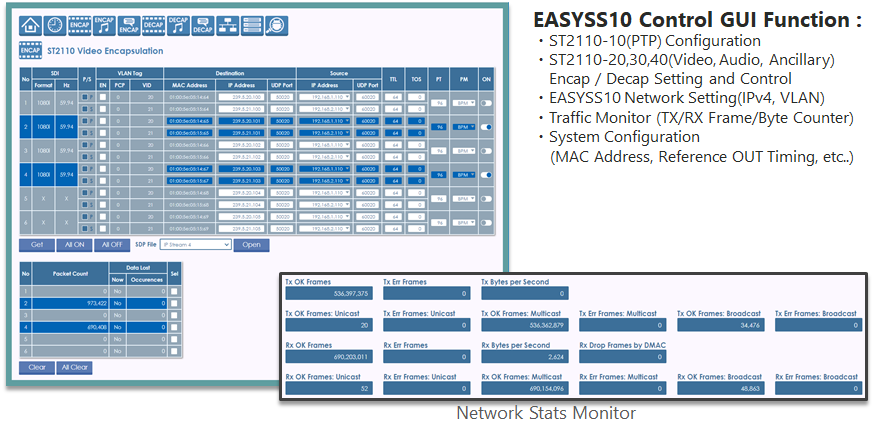Screen dimensions: 886x435
Task: Click the All ON button
Action: 74,245
